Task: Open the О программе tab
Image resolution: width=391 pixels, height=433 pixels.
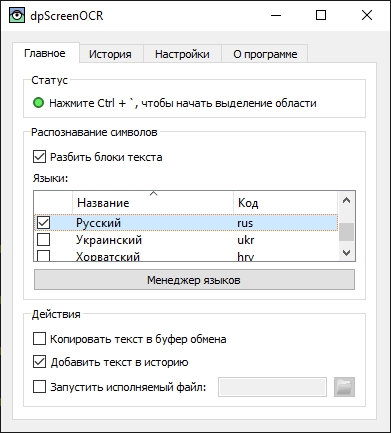Action: tap(265, 54)
